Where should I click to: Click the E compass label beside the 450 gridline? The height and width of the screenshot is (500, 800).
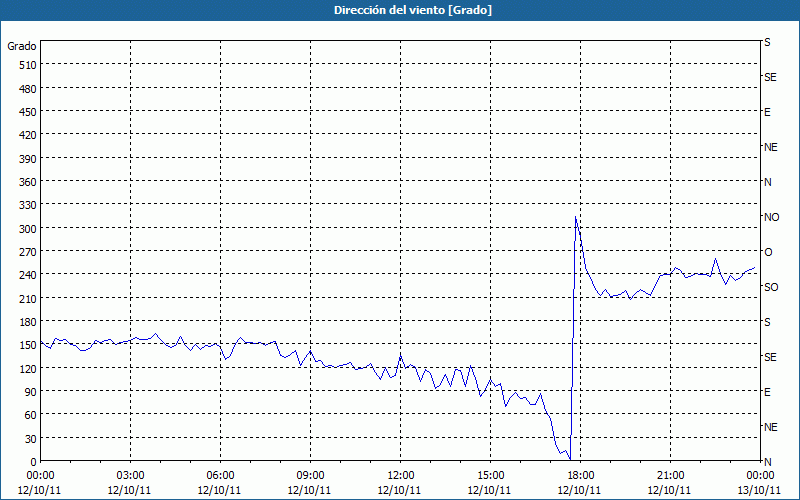[767, 112]
